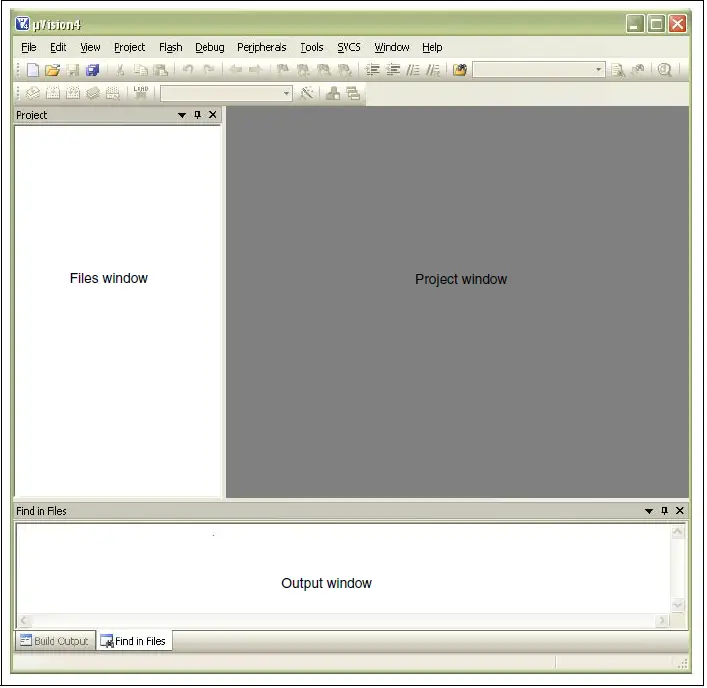The width and height of the screenshot is (707, 688).
Task: Click the output window scroll-right arrow
Action: [x=663, y=622]
